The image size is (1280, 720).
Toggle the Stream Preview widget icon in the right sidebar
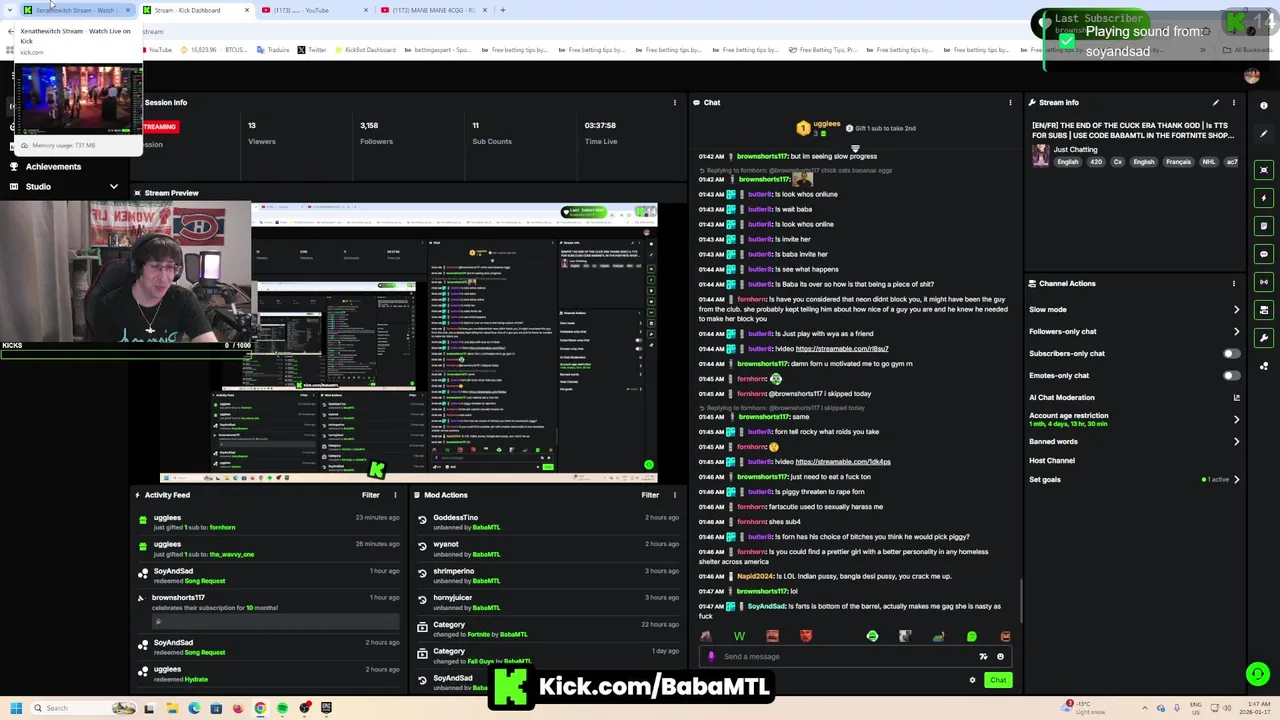pos(1264,170)
